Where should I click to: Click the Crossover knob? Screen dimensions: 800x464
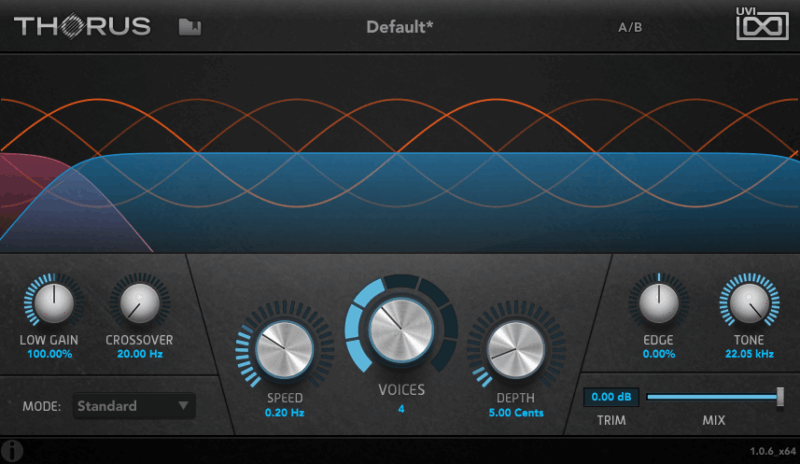(139, 301)
